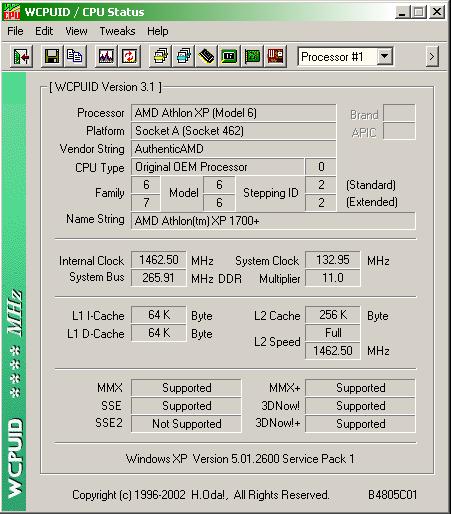The height and width of the screenshot is (514, 451).
Task: Open the Edit menu
Action: point(44,31)
